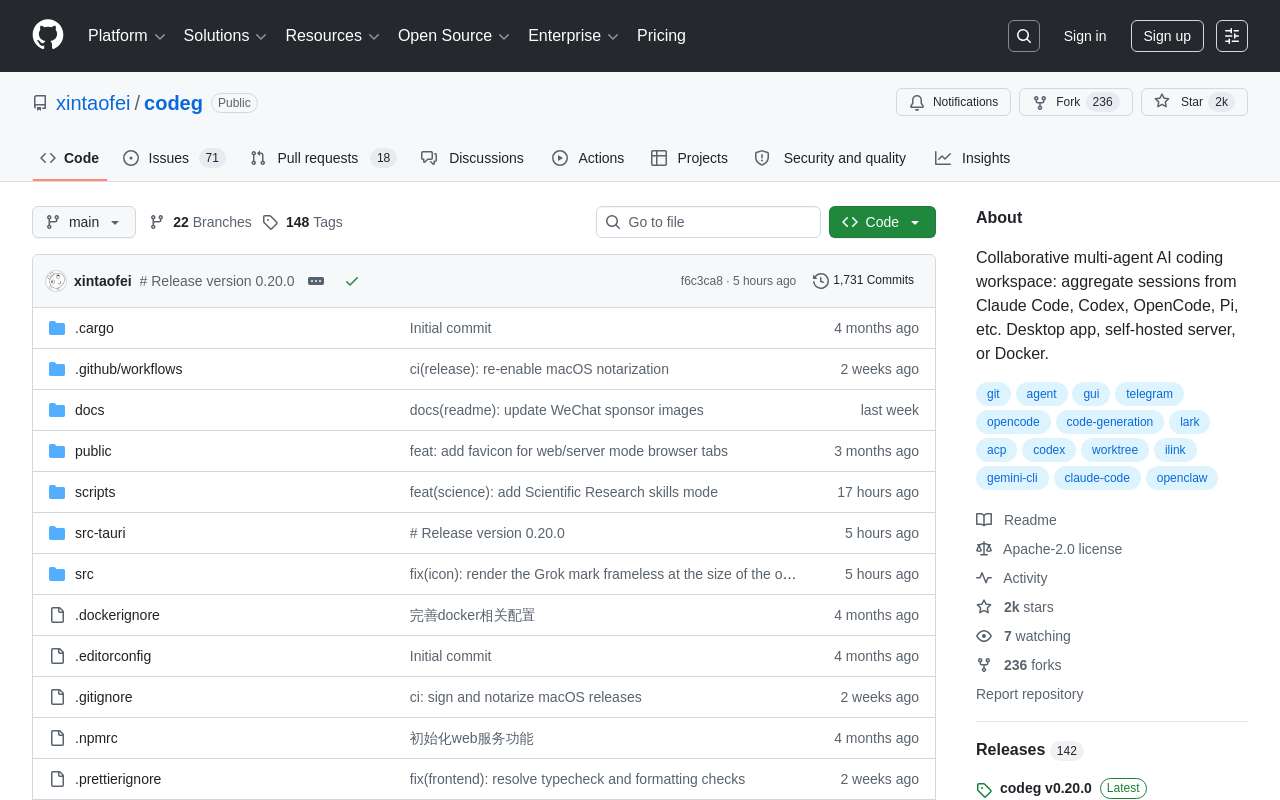Open the Report repository link
Screen dimensions: 1280x800
[x=1029, y=694]
